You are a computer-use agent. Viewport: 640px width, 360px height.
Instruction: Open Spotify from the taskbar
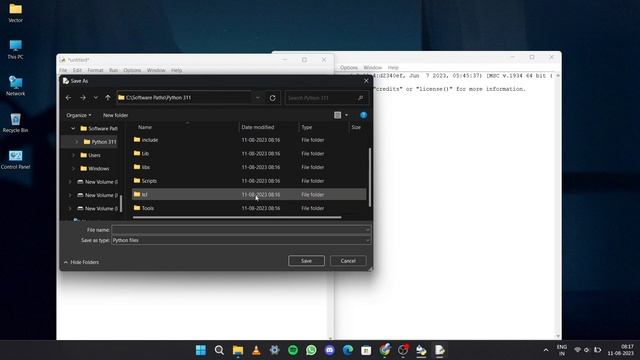[293, 350]
